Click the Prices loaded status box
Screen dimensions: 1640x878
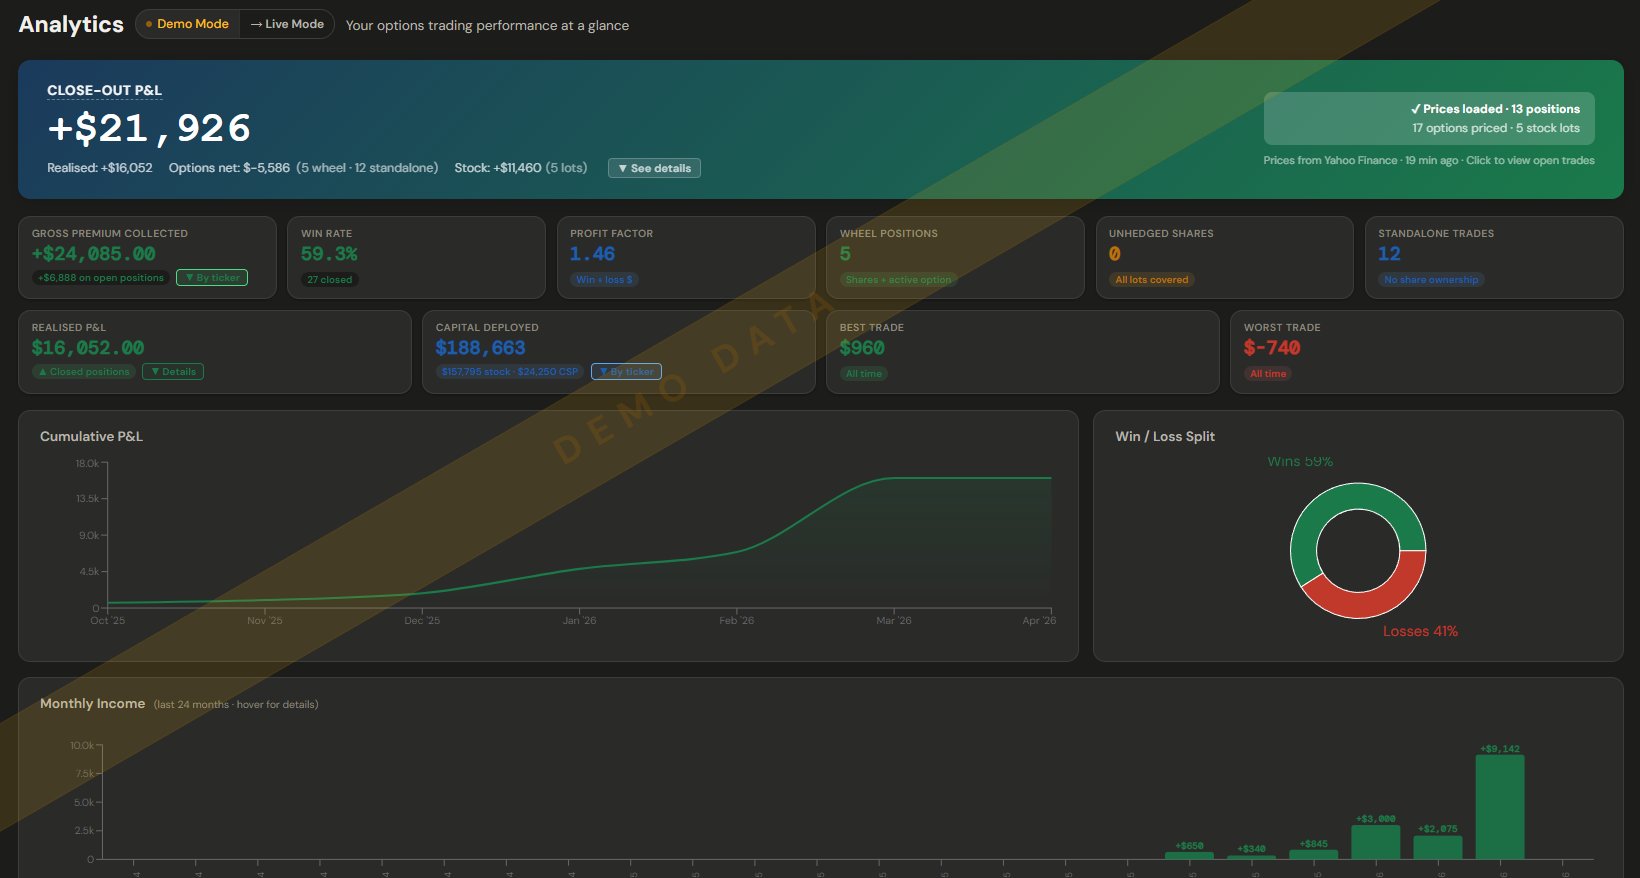click(x=1429, y=119)
